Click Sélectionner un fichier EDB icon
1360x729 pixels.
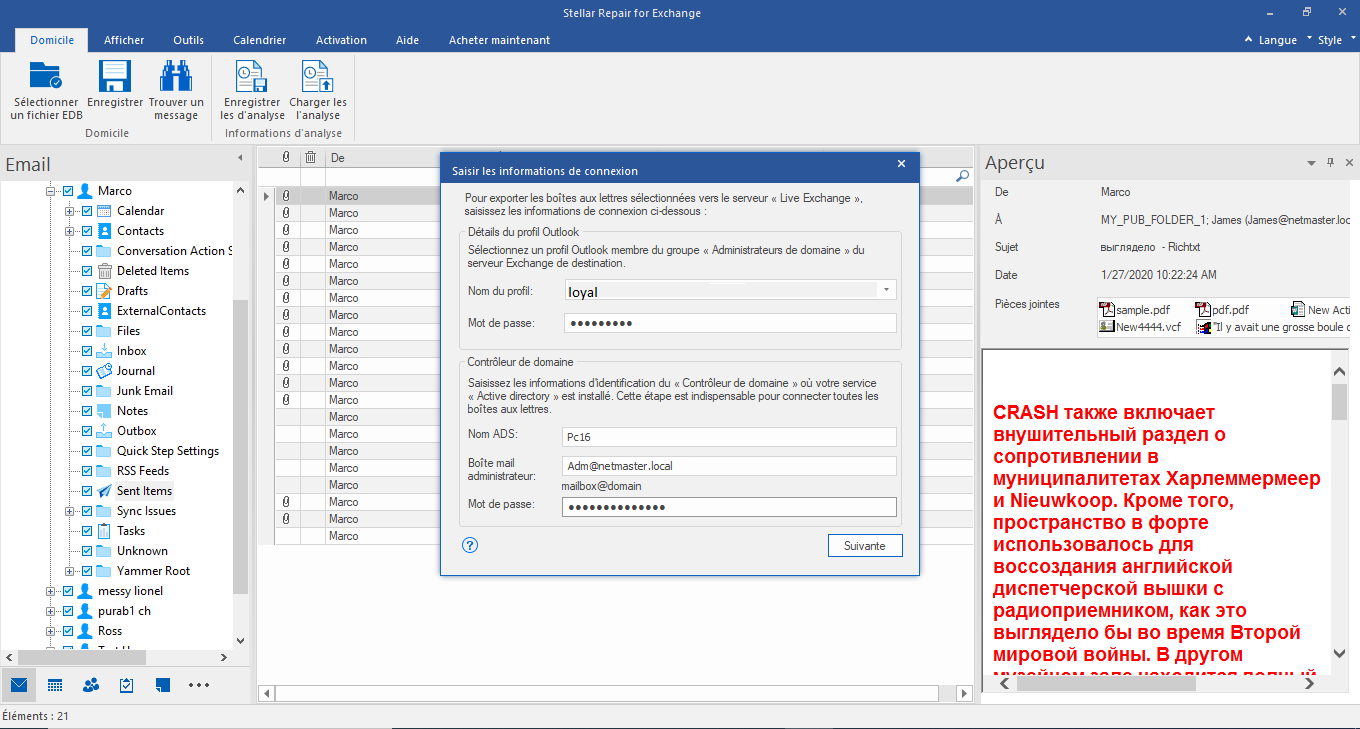click(x=45, y=78)
